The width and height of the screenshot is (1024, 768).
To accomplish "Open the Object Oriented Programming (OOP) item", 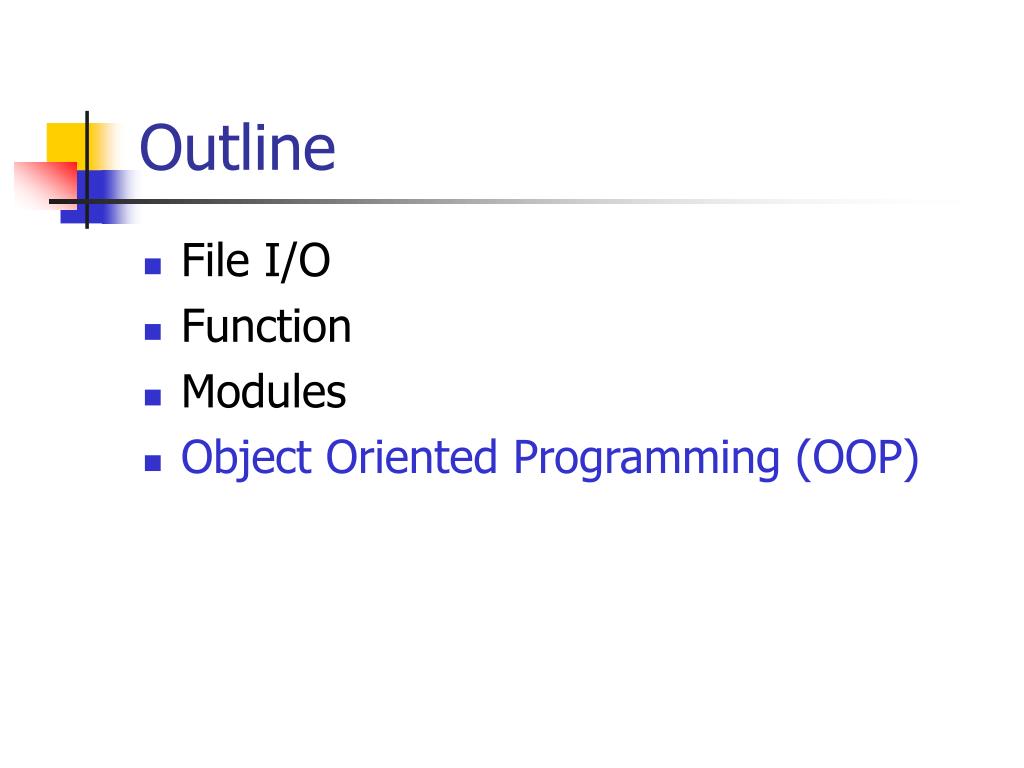I will click(550, 458).
